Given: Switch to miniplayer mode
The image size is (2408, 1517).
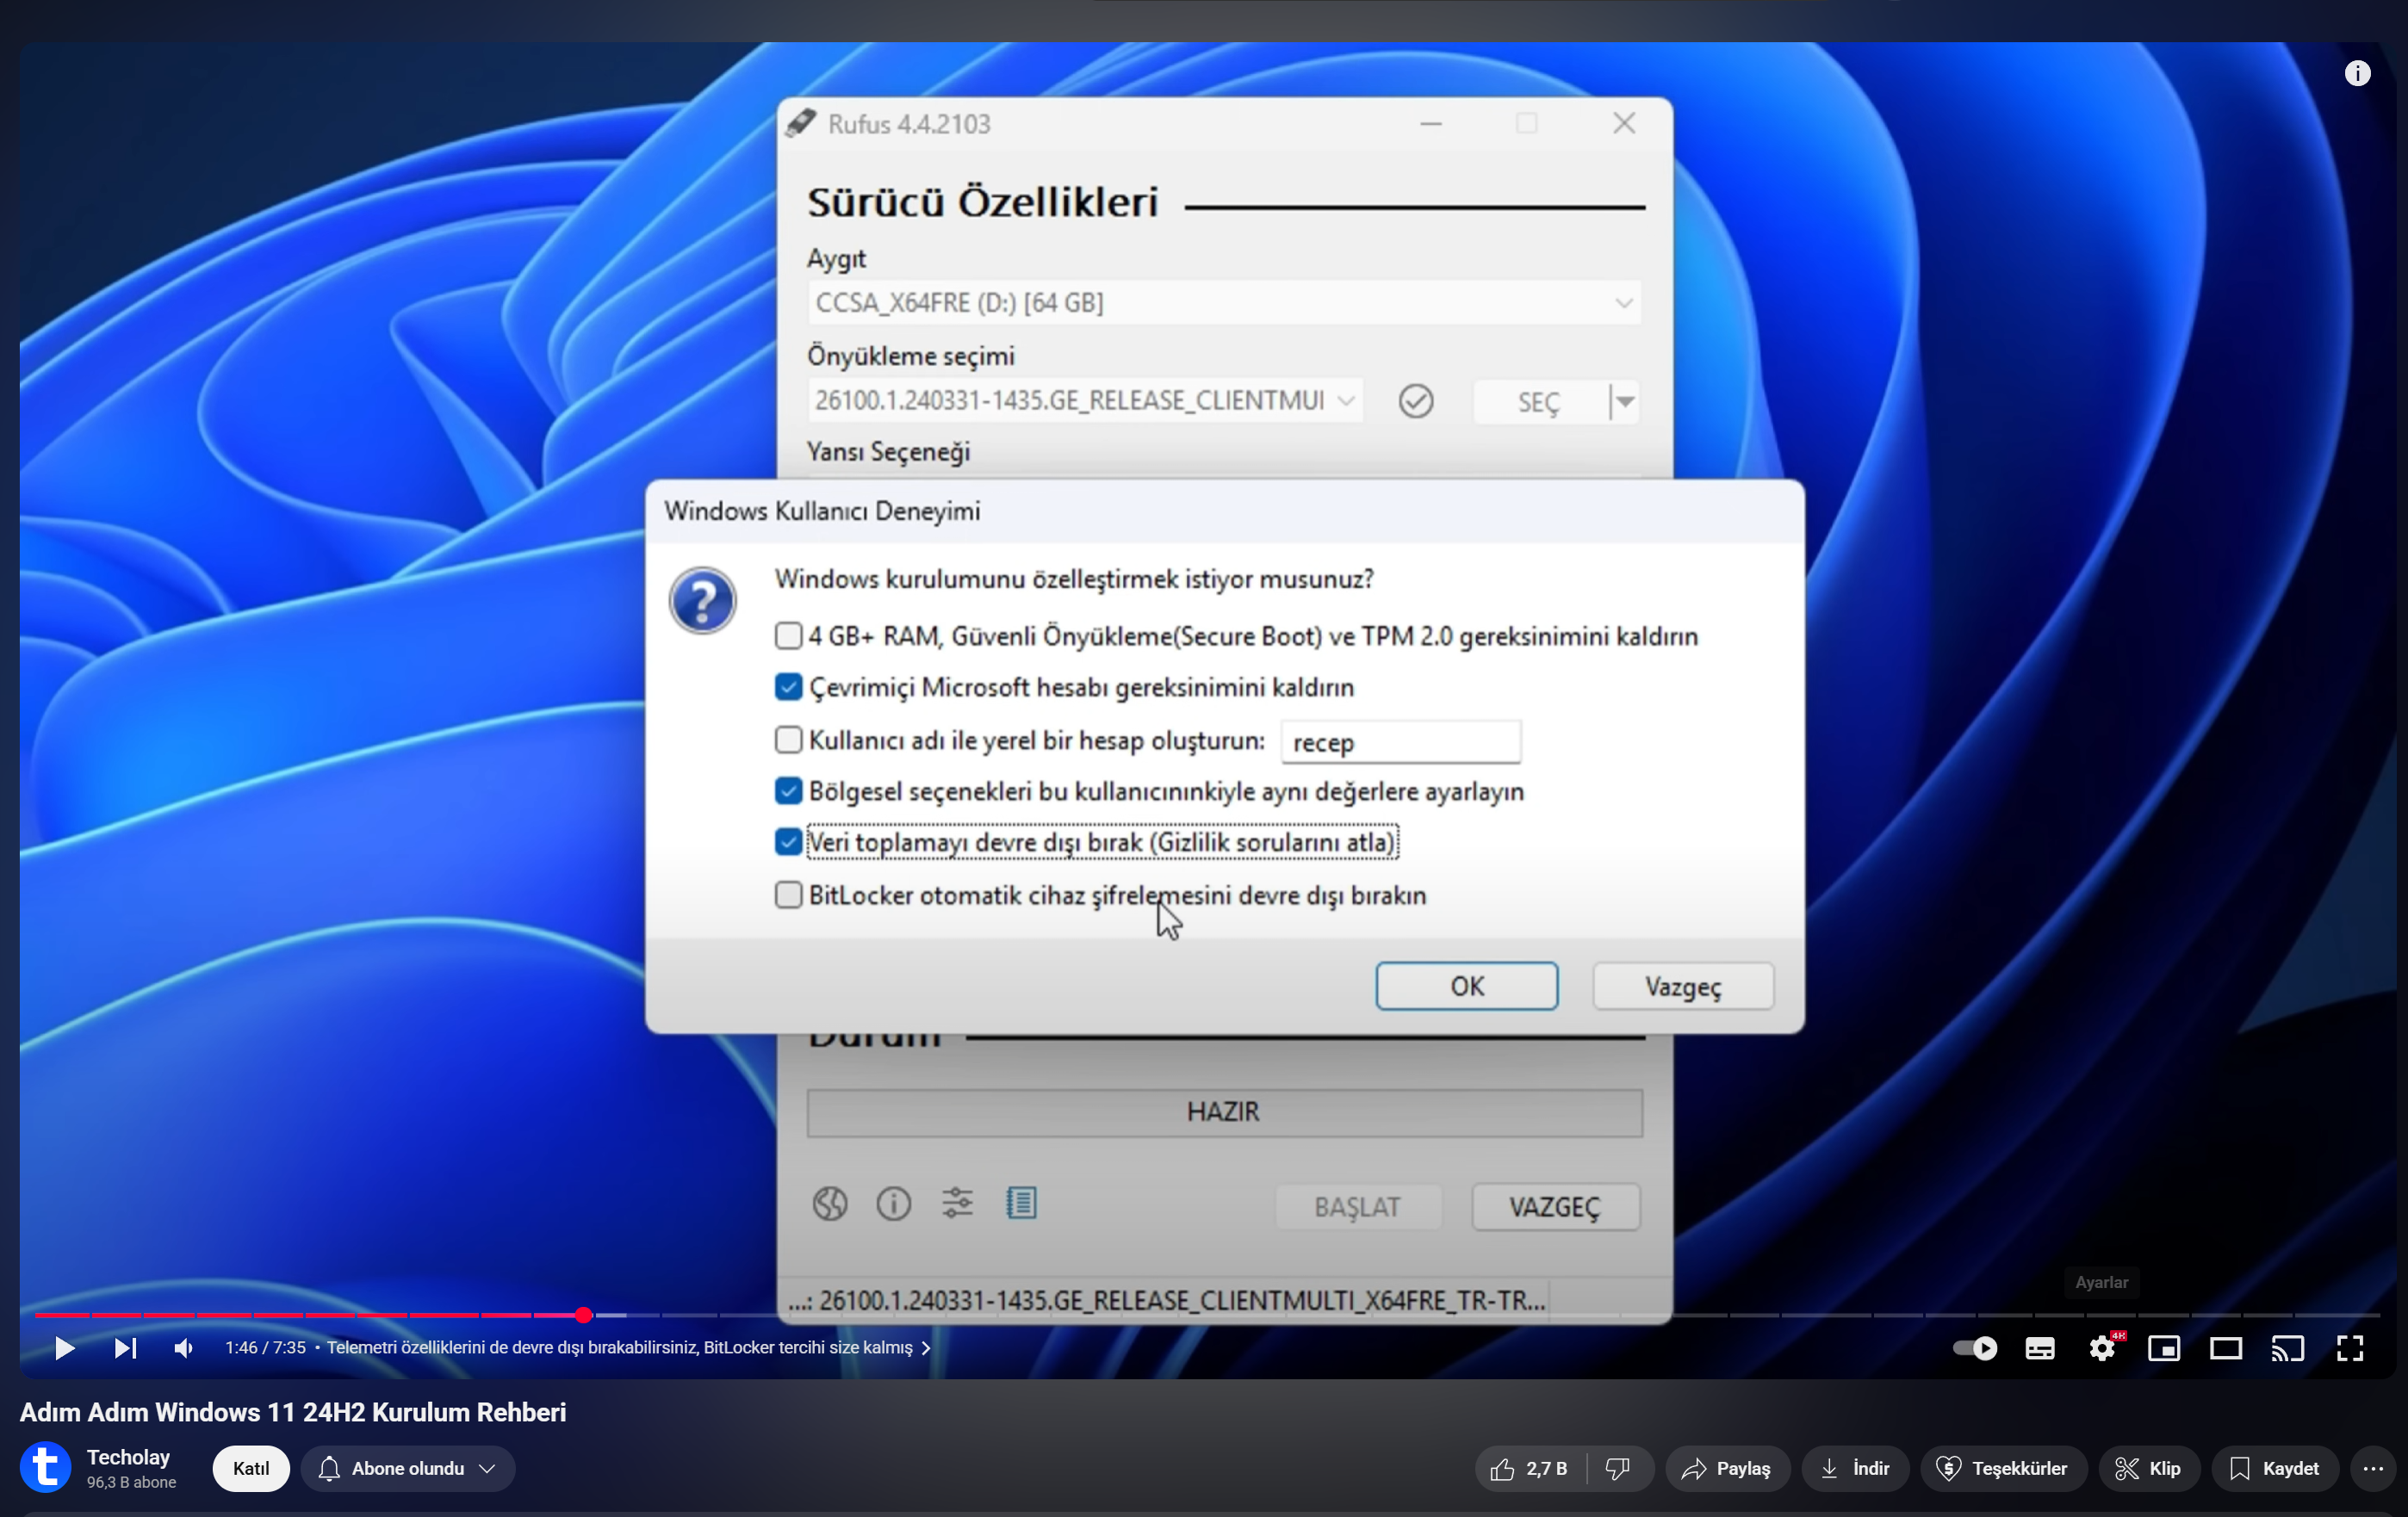Looking at the screenshot, I should pyautogui.click(x=2164, y=1348).
